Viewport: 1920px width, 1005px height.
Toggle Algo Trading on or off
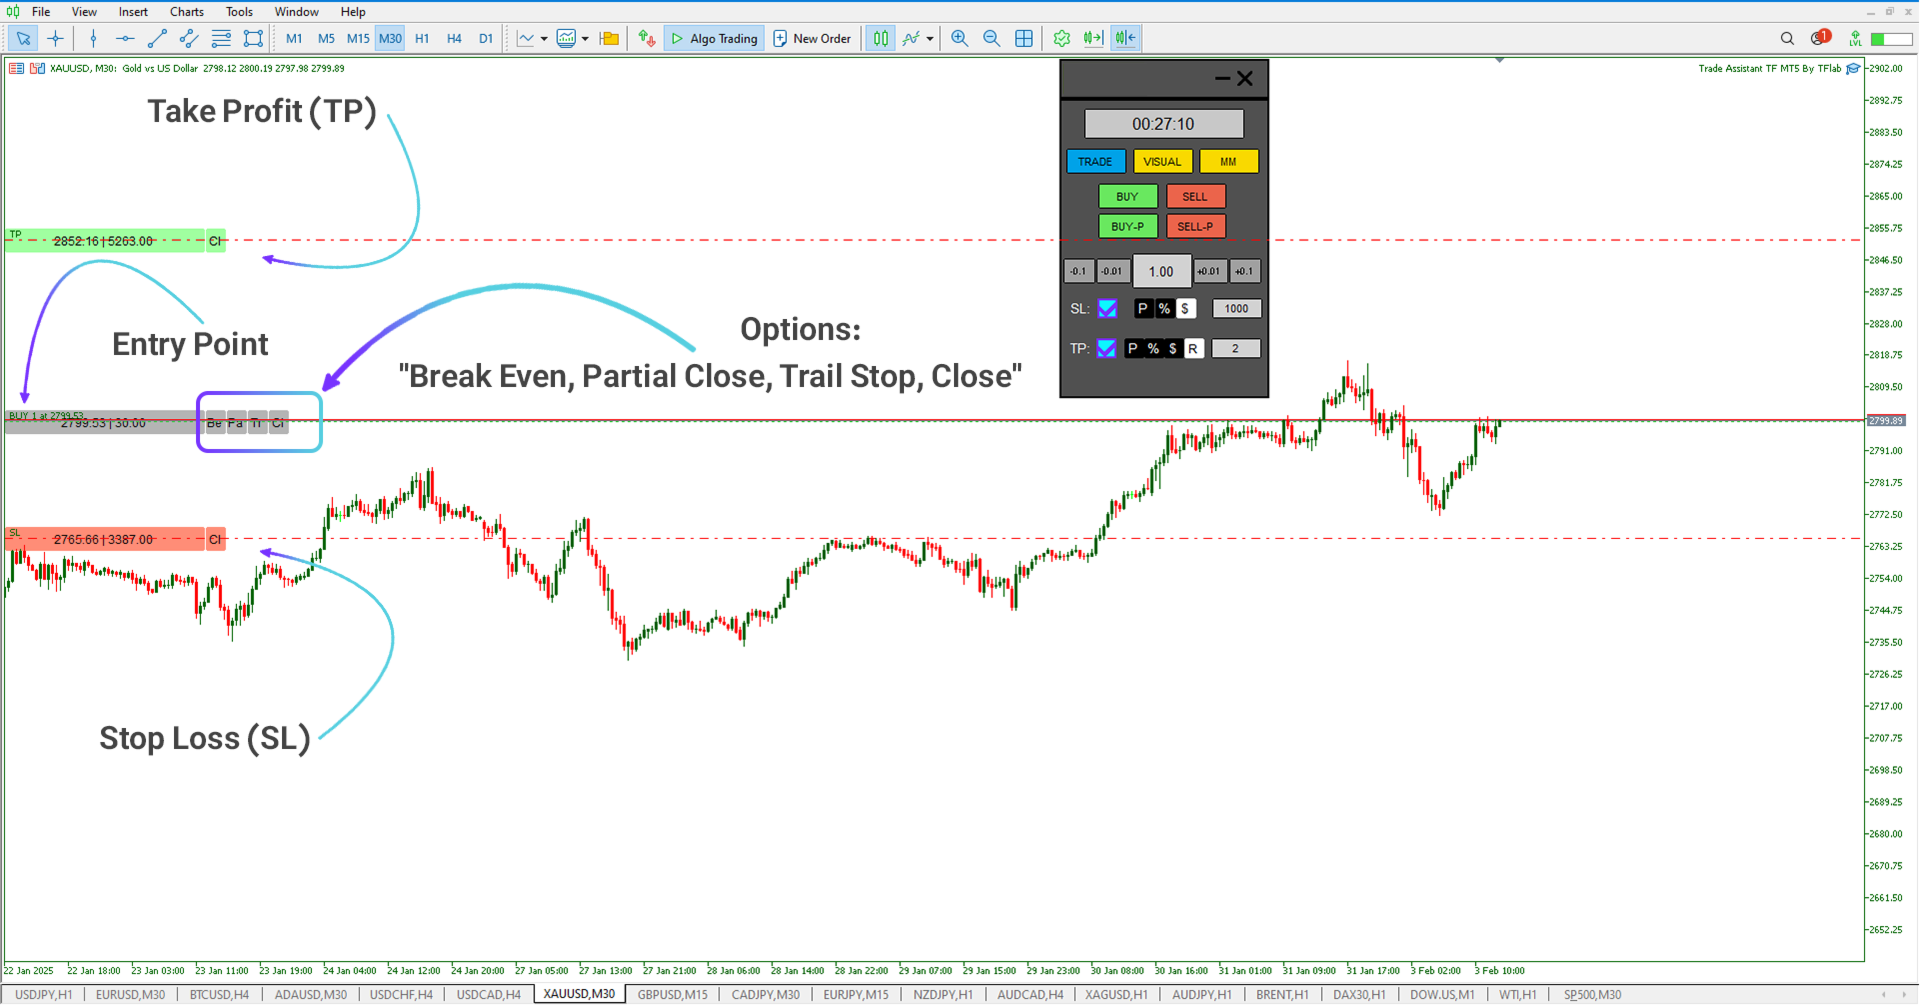click(x=713, y=38)
